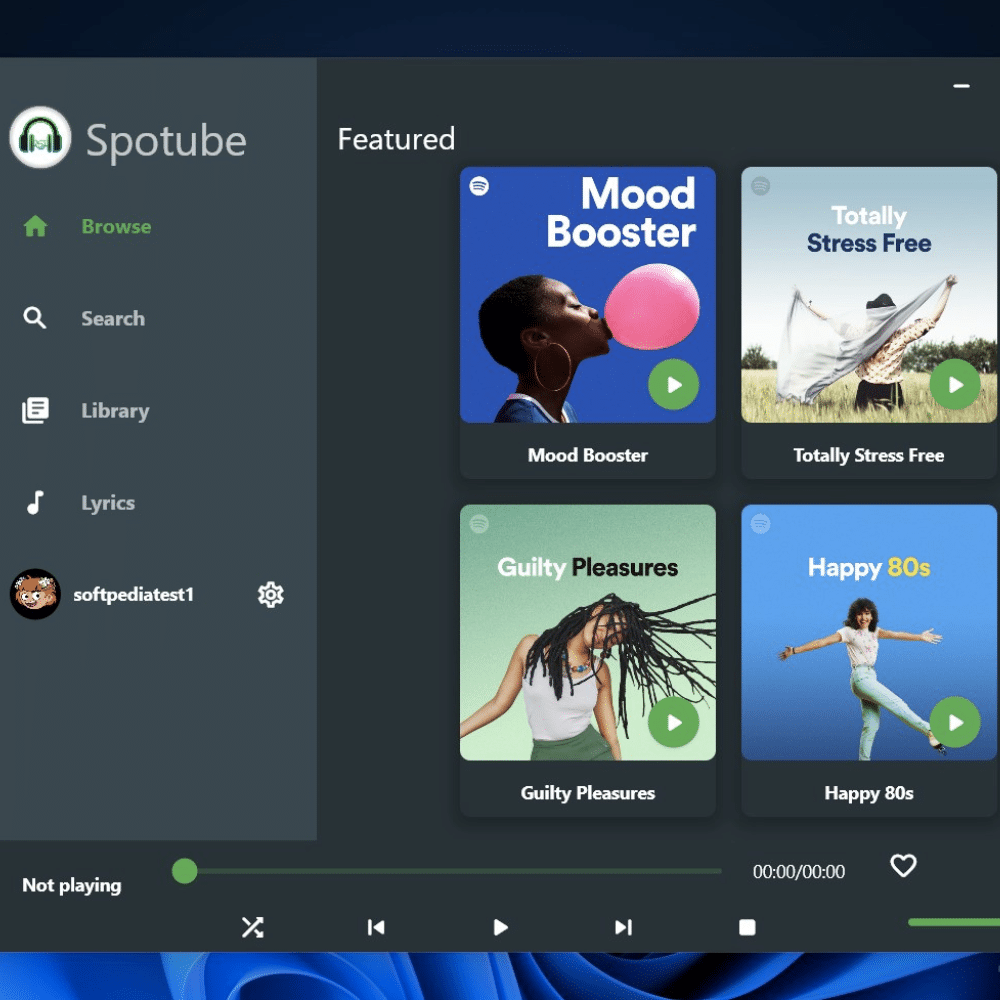Image resolution: width=1000 pixels, height=1000 pixels.
Task: Skip to the next track
Action: [623, 927]
